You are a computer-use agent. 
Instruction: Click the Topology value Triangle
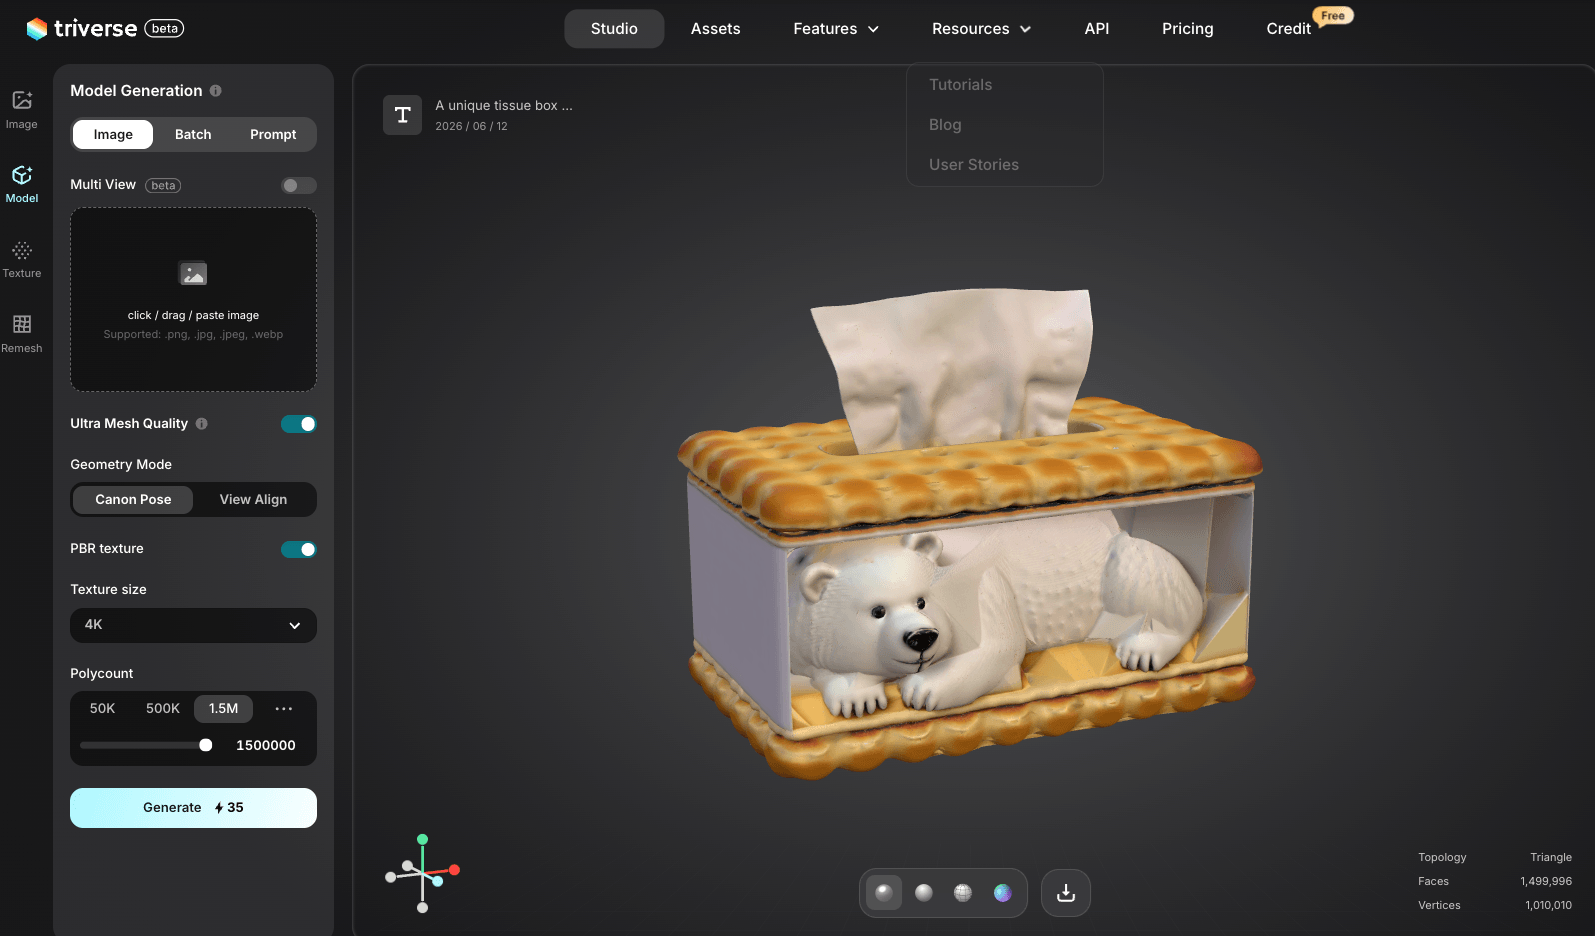point(1551,858)
